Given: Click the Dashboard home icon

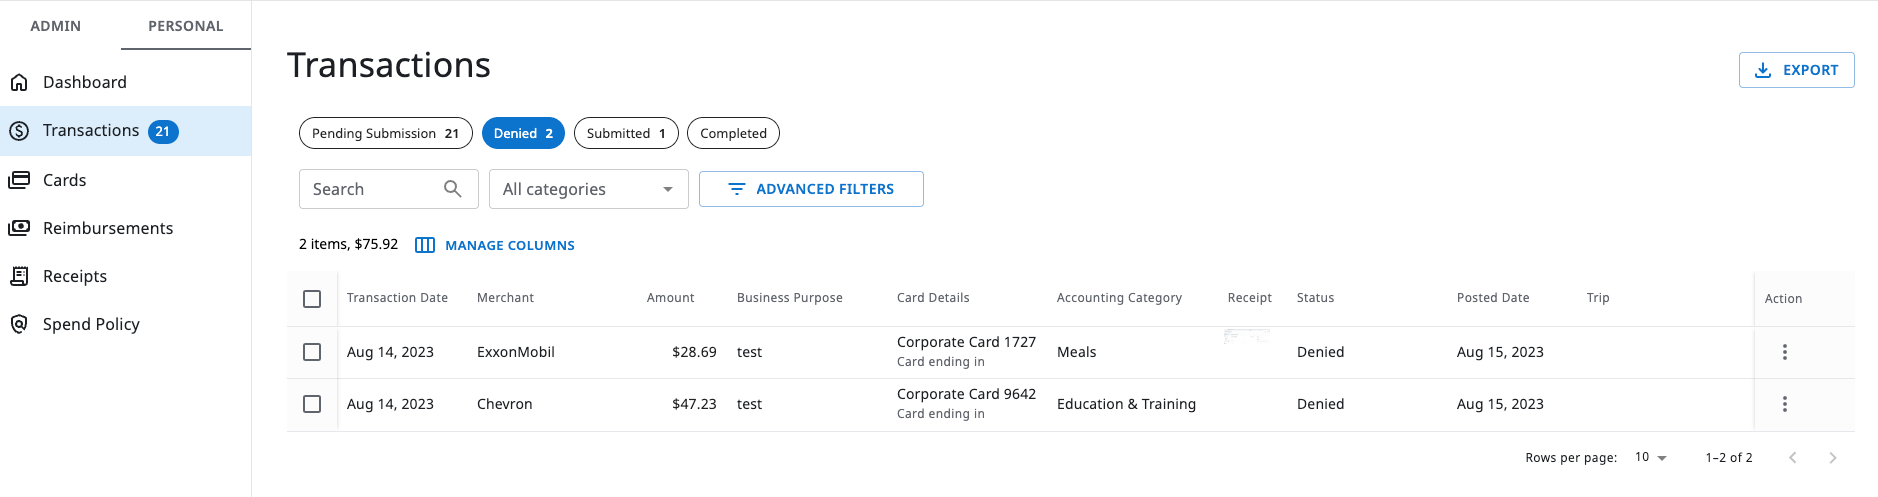Looking at the screenshot, I should (19, 83).
